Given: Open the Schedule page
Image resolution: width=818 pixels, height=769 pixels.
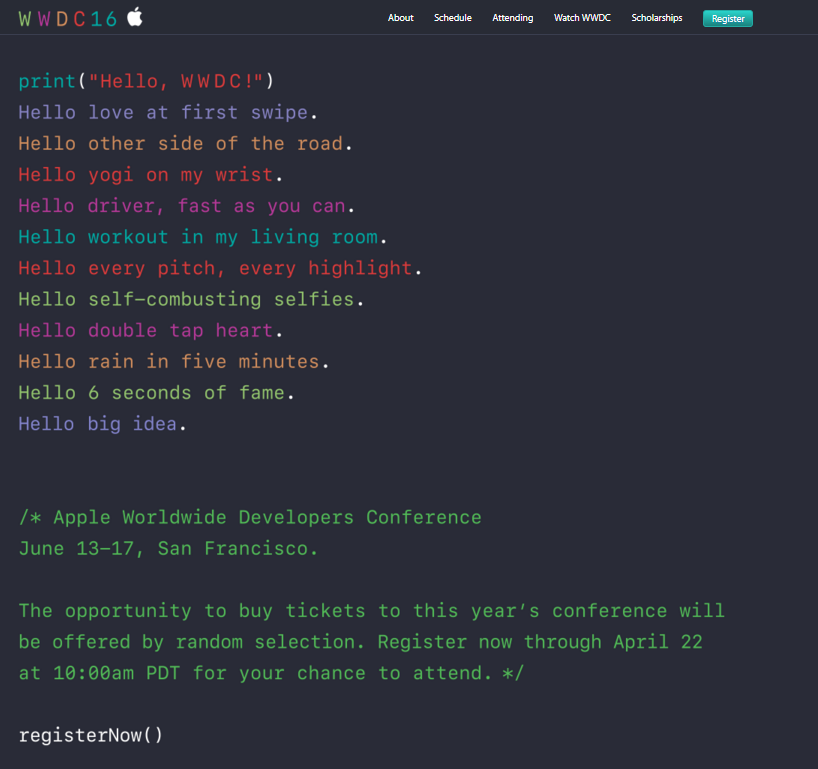Looking at the screenshot, I should click(452, 18).
